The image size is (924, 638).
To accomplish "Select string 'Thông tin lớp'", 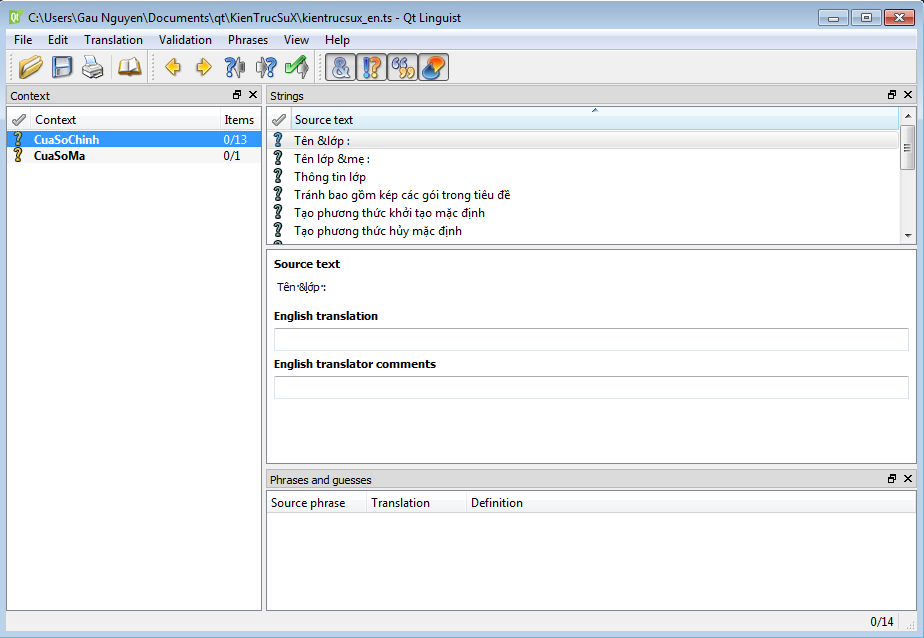I will tap(583, 177).
